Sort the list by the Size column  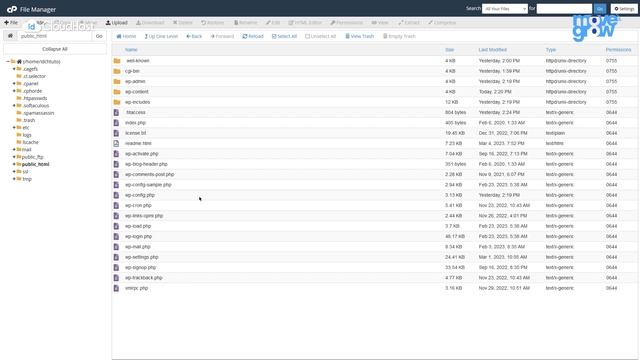tap(450, 50)
